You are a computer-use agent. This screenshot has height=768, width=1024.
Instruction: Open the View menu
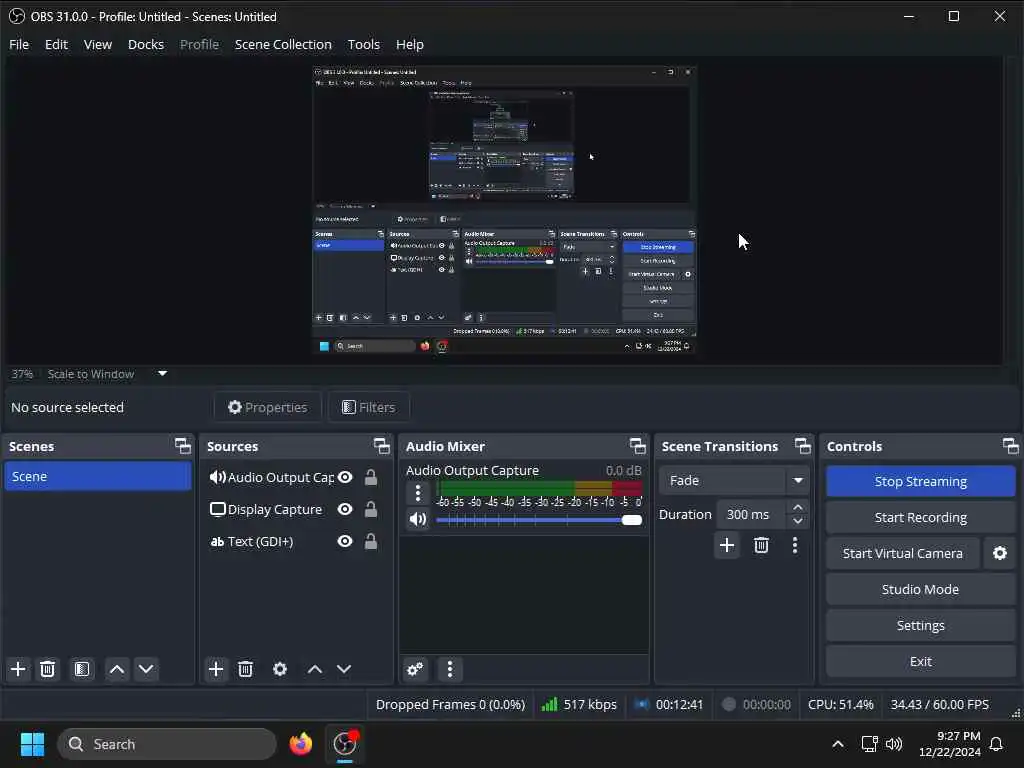97,44
